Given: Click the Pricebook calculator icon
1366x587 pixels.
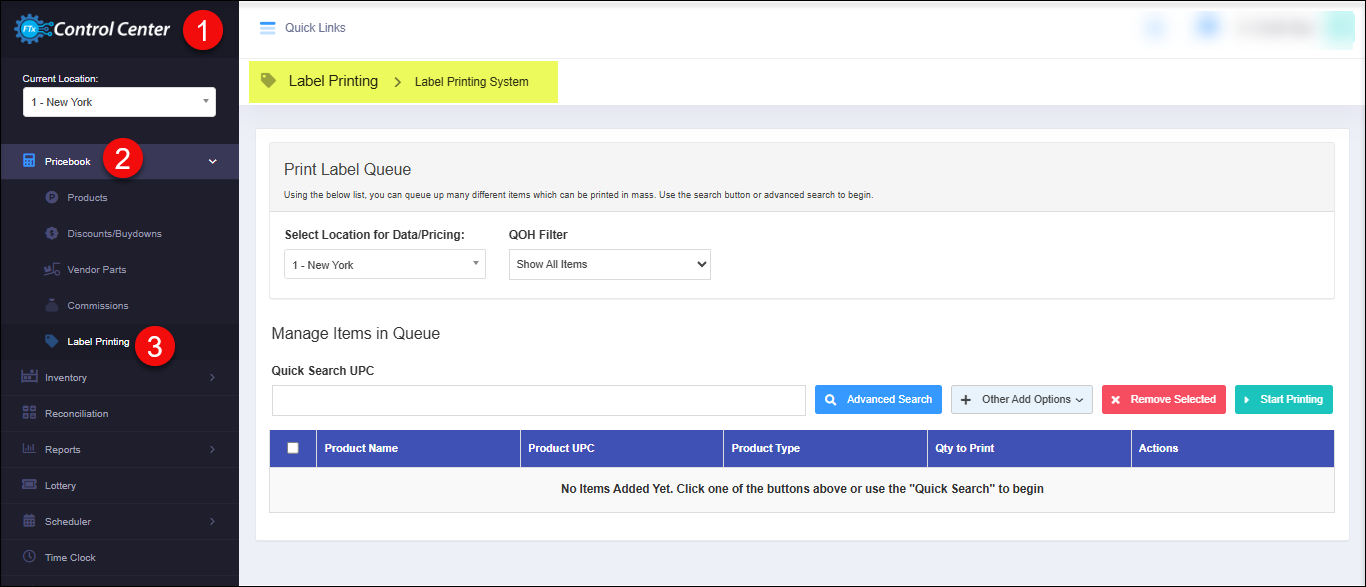Looking at the screenshot, I should click(29, 161).
